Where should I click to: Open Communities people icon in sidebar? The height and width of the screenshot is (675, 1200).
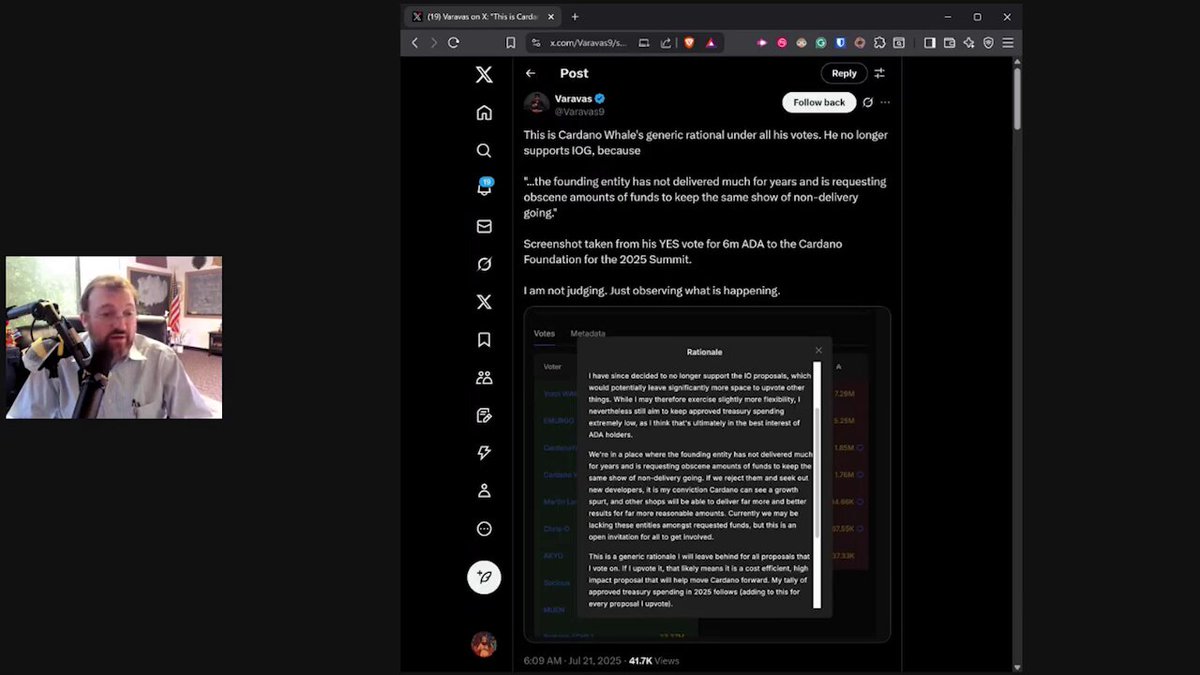coord(484,378)
